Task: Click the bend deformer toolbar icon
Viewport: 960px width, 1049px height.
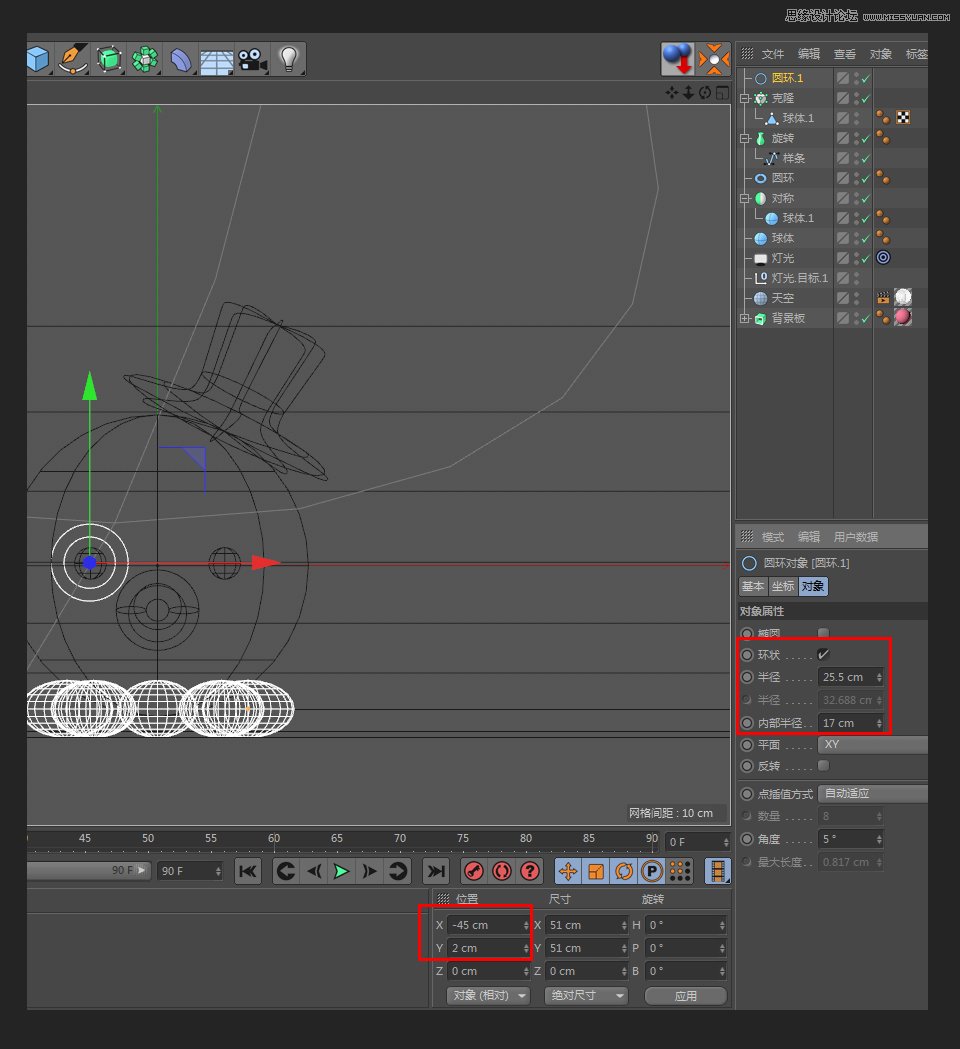Action: [x=181, y=61]
